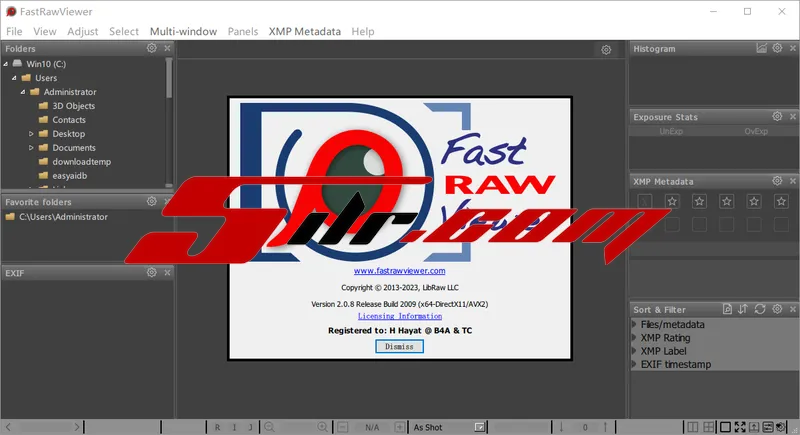Expand the Files/metadata filter section
The height and width of the screenshot is (435, 800).
636,325
